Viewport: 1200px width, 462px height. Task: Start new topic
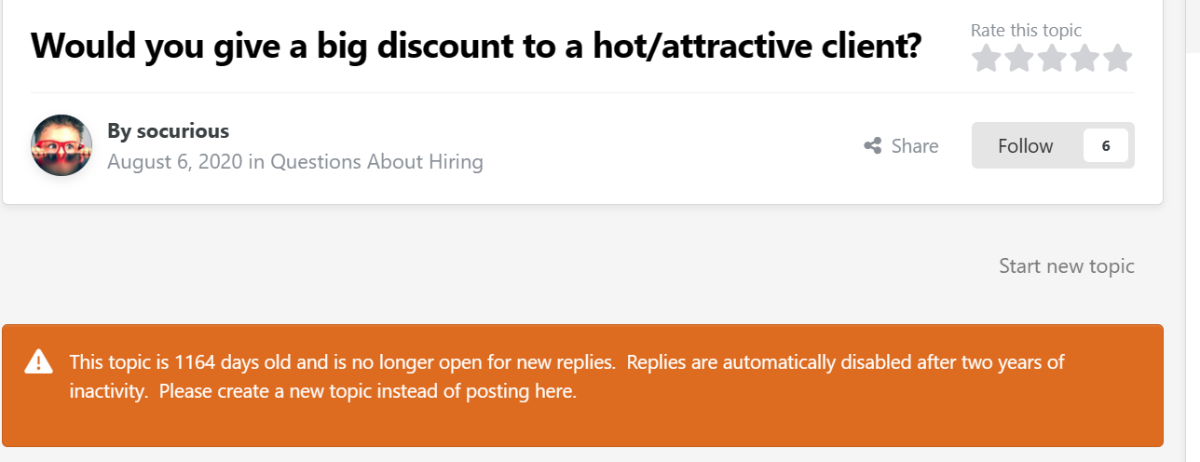tap(1067, 266)
